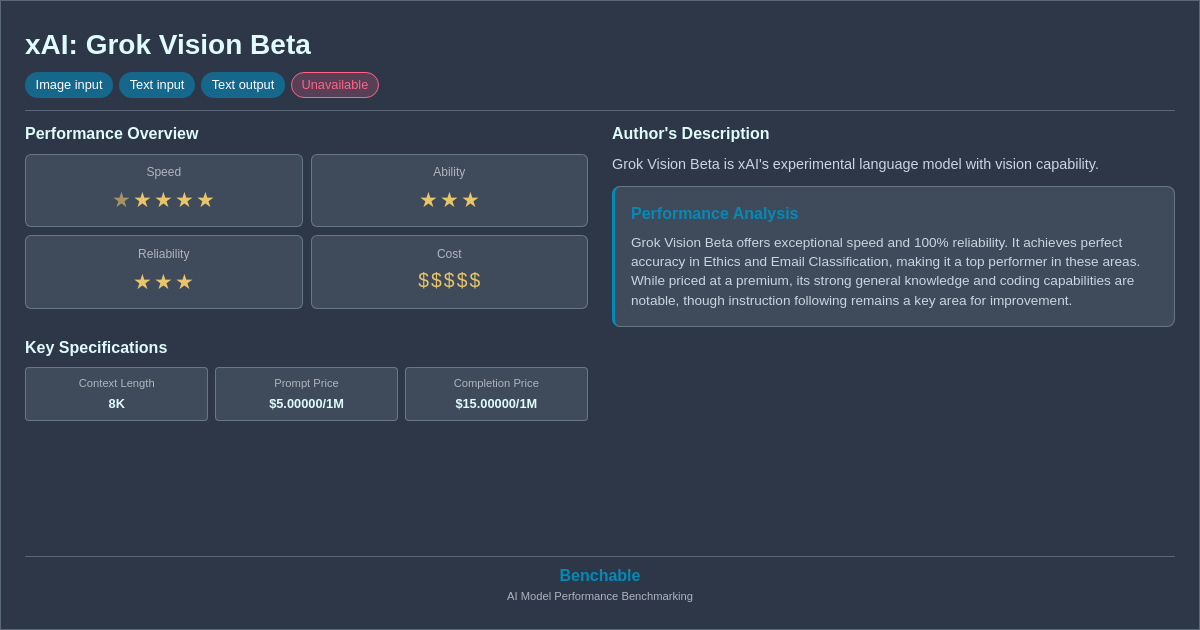Viewport: 1200px width, 630px height.
Task: Switch to the Author's Description section
Action: (x=690, y=133)
